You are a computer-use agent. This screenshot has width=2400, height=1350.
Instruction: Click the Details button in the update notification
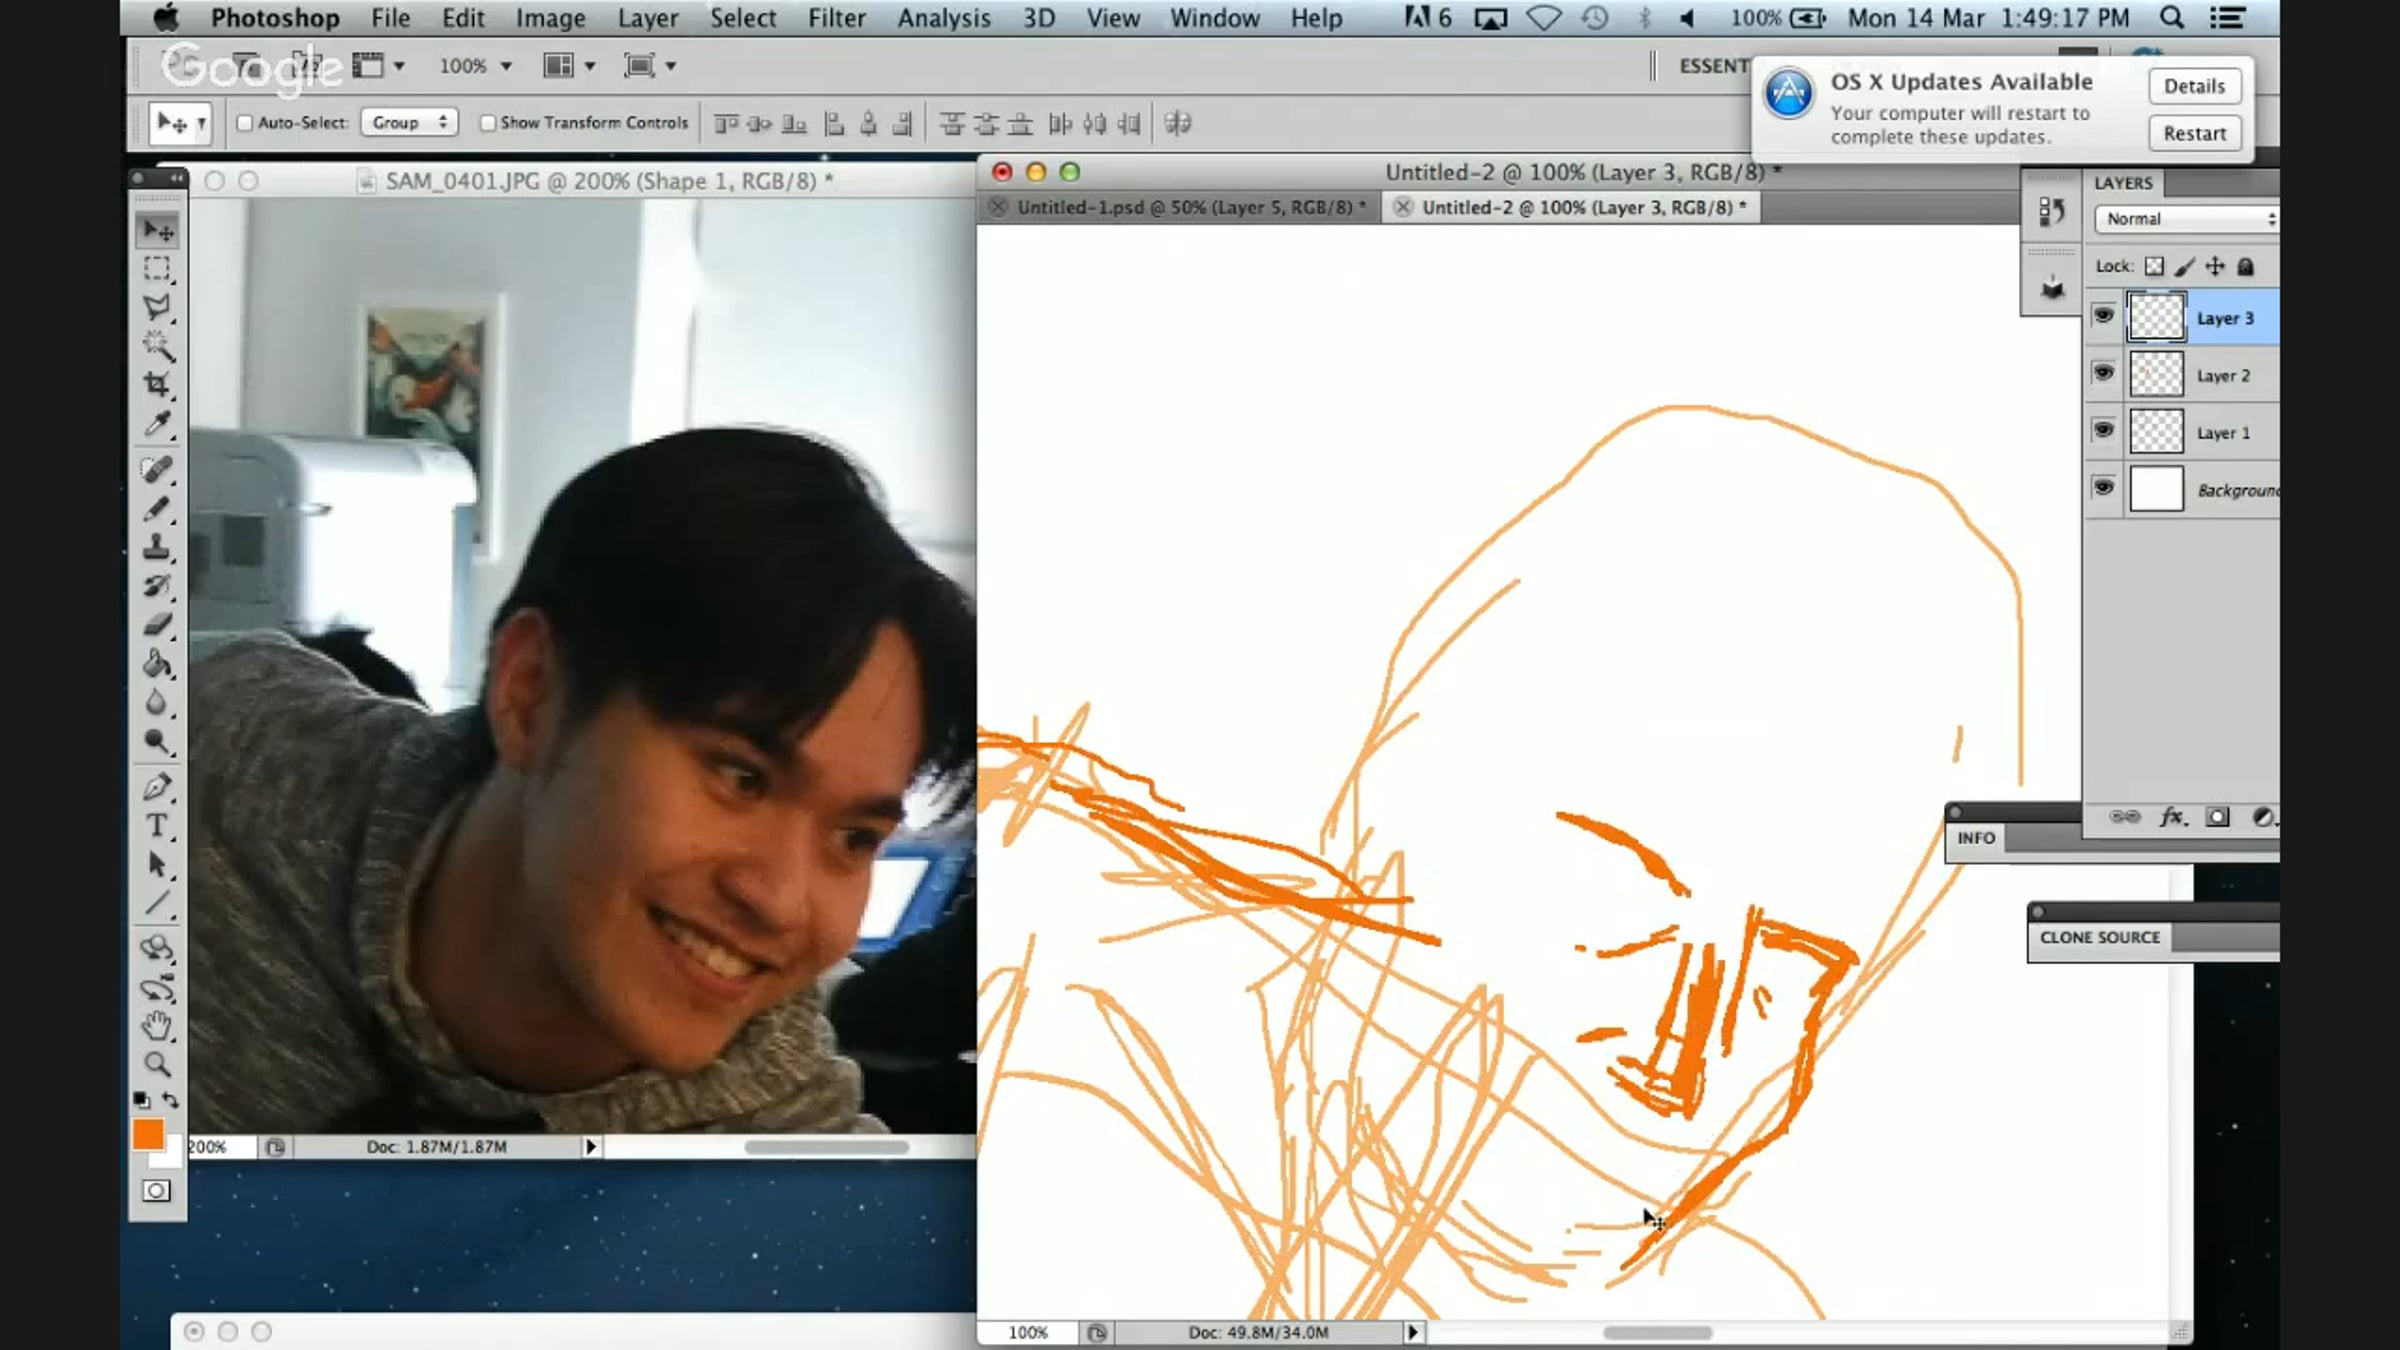(x=2194, y=86)
